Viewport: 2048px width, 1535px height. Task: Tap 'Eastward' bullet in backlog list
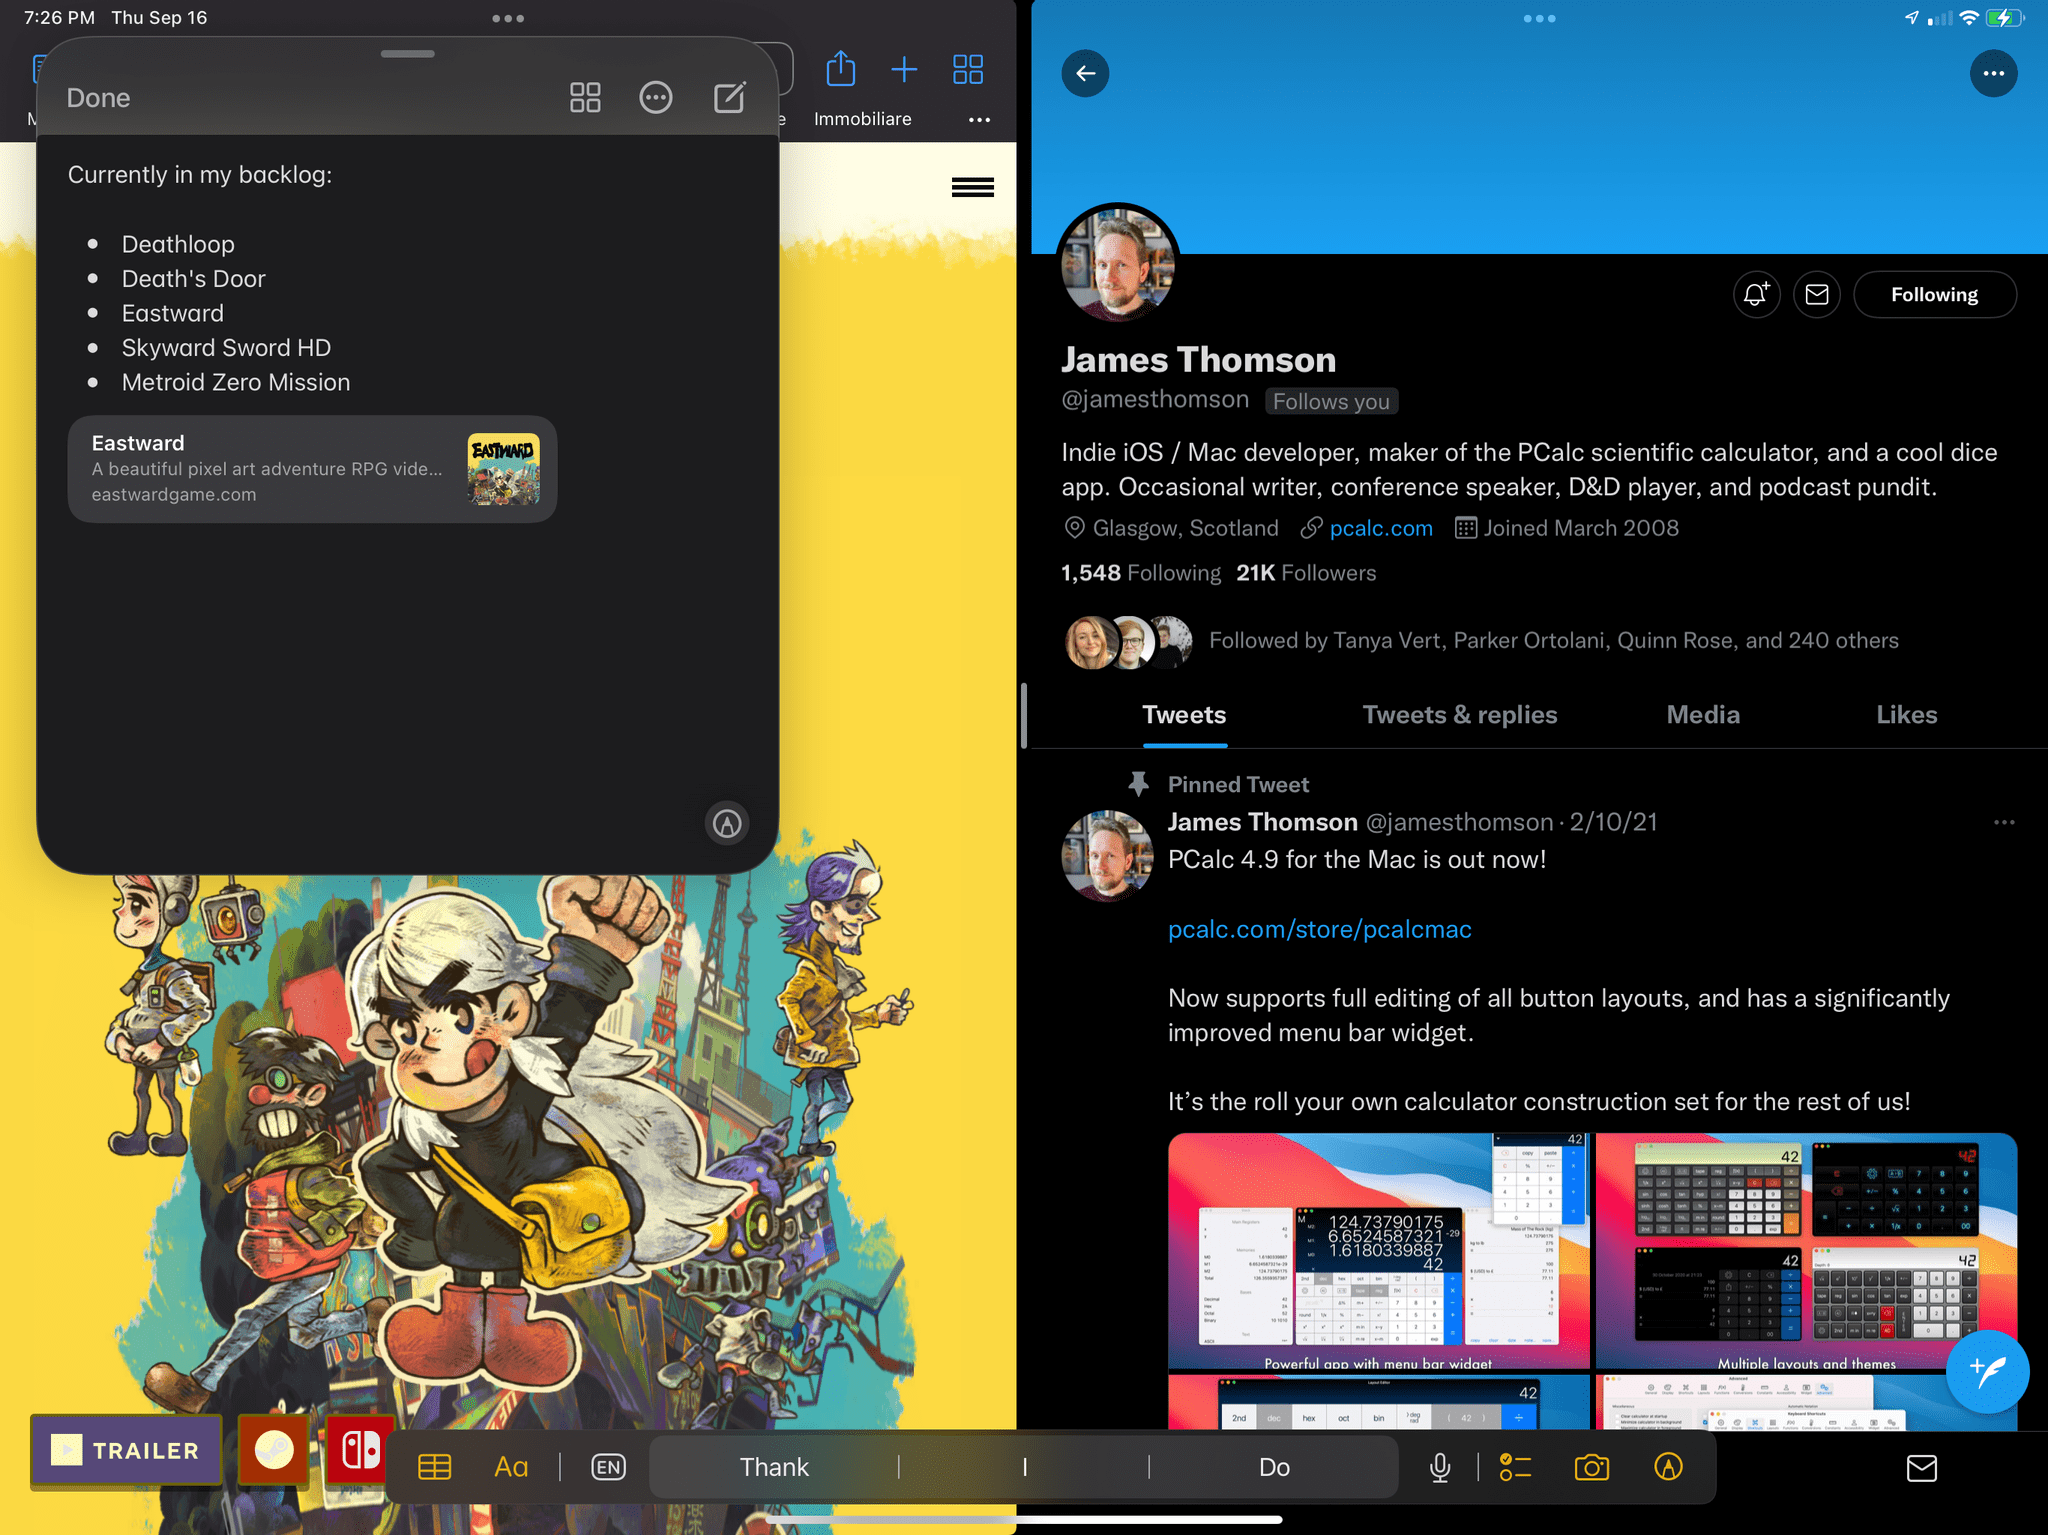click(x=173, y=313)
